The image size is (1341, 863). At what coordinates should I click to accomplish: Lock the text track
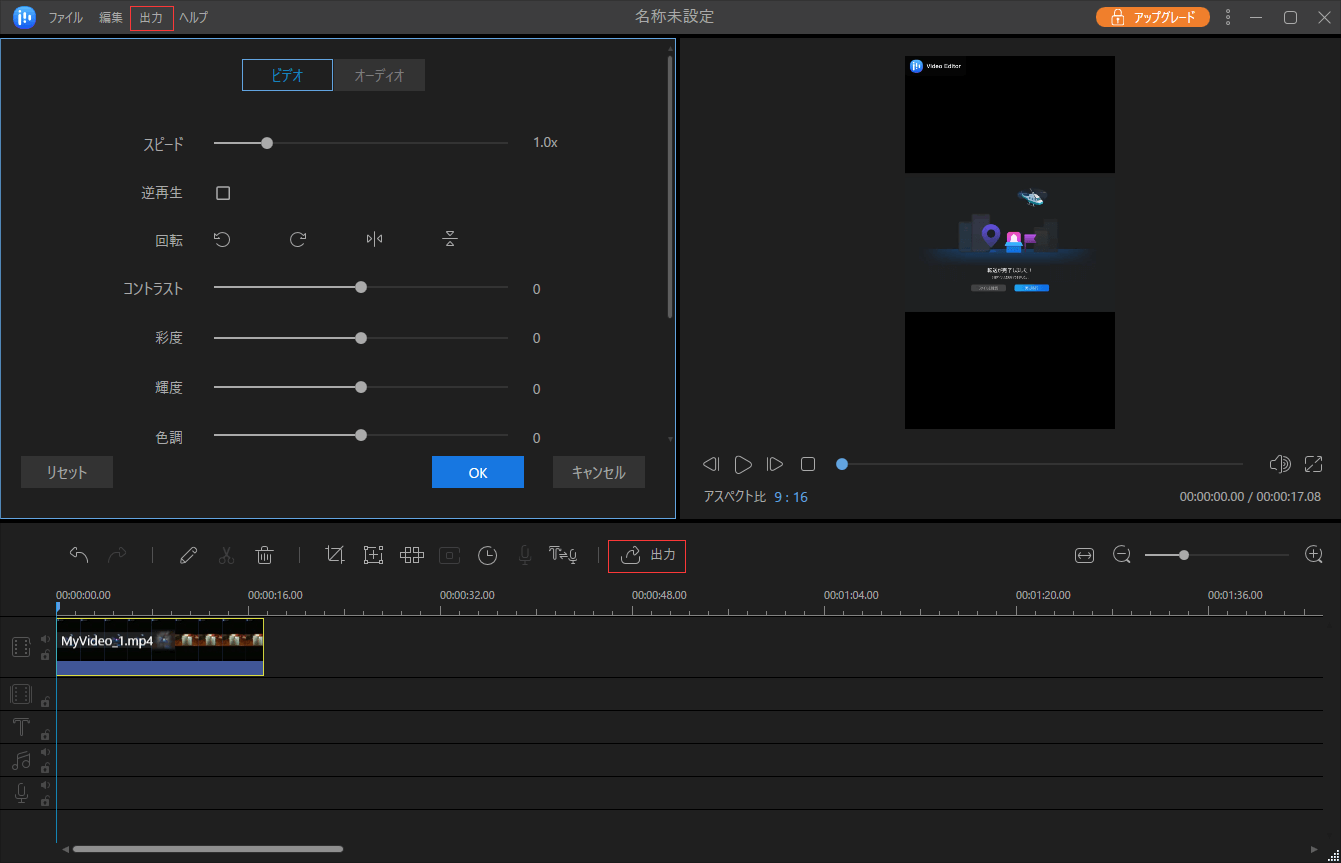(45, 735)
